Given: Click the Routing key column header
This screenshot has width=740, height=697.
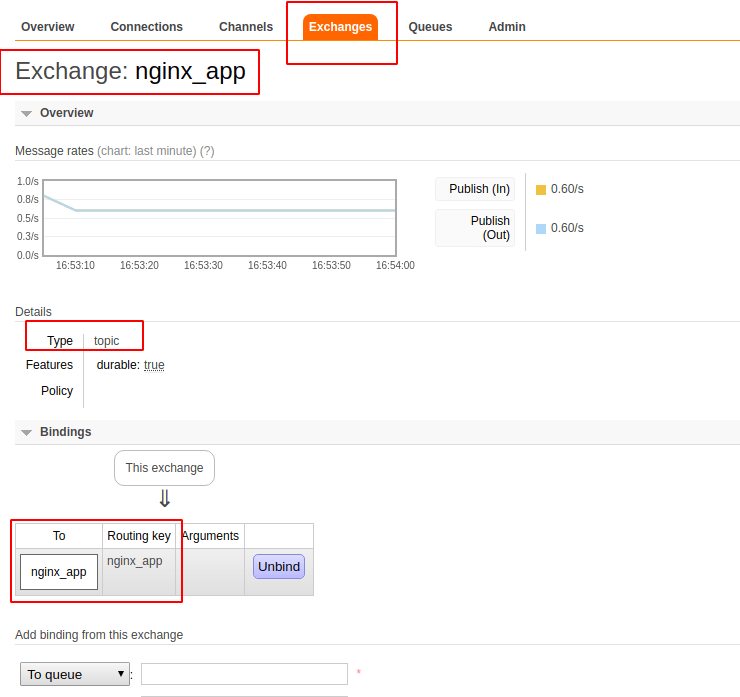Looking at the screenshot, I should tap(139, 536).
